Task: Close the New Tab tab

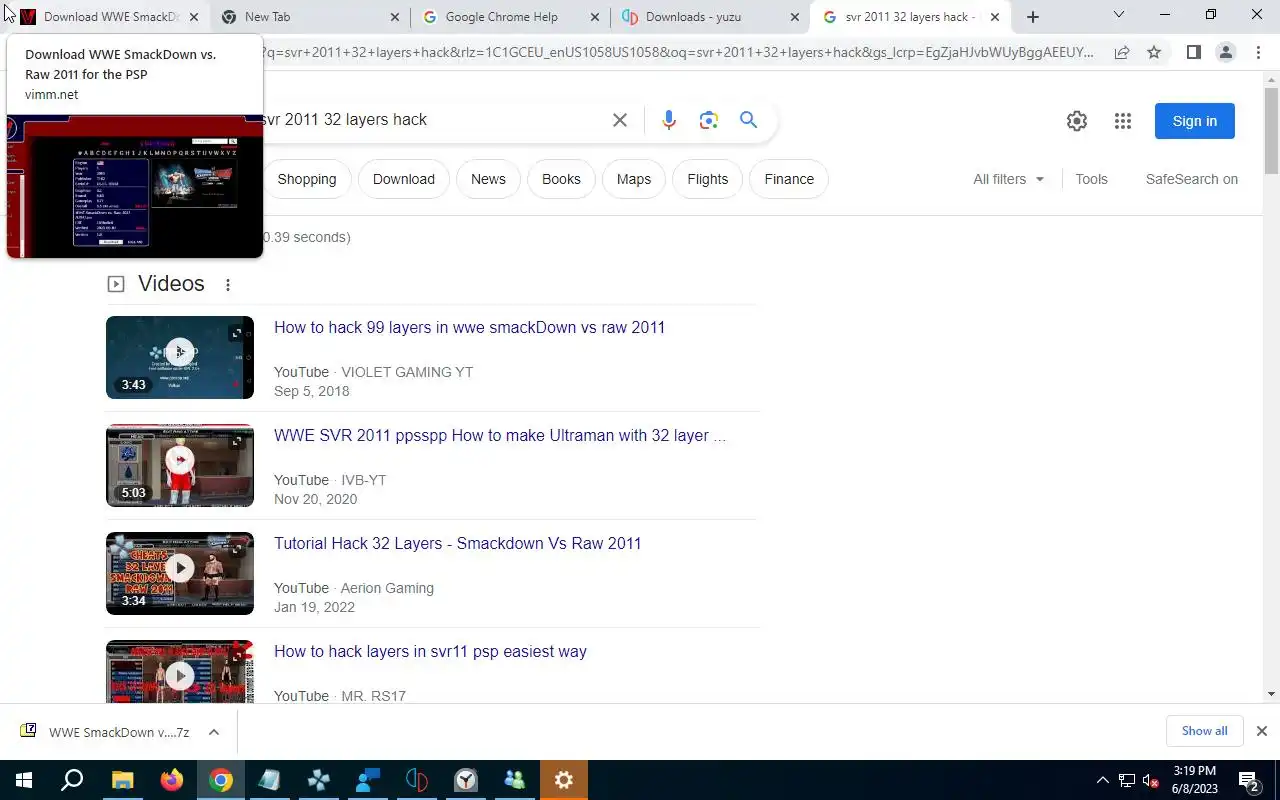Action: [394, 17]
